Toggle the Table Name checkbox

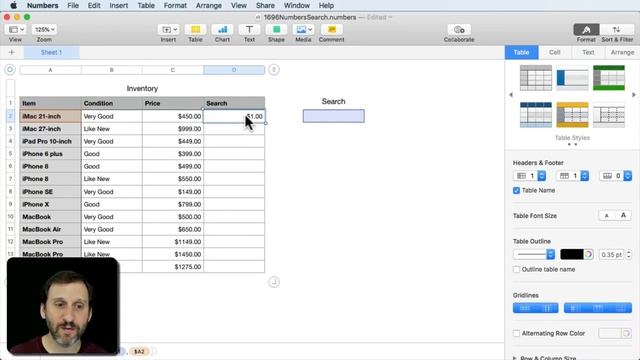pos(516,191)
